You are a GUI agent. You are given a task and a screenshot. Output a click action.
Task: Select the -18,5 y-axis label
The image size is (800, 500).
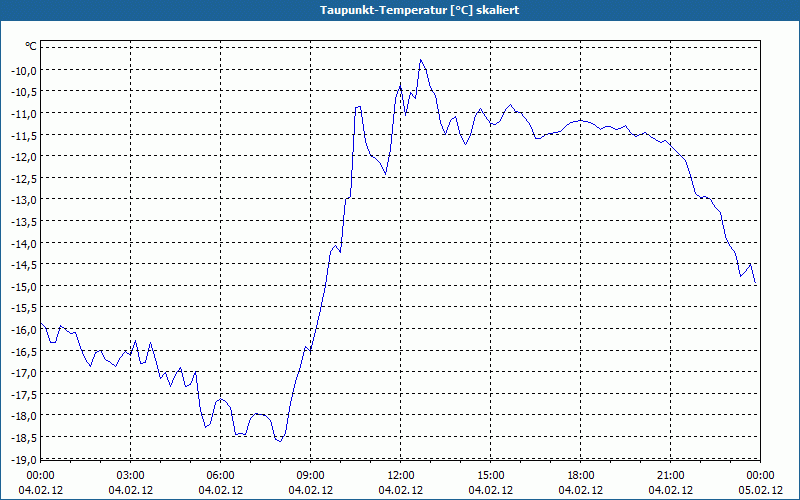(23, 438)
